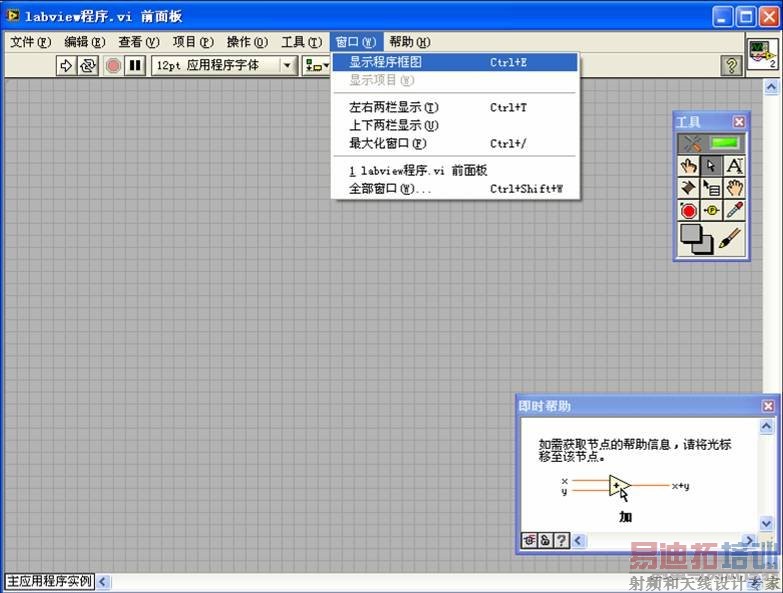This screenshot has width=783, height=593.
Task: Click the detailed help question mark in context help
Action: 561,540
